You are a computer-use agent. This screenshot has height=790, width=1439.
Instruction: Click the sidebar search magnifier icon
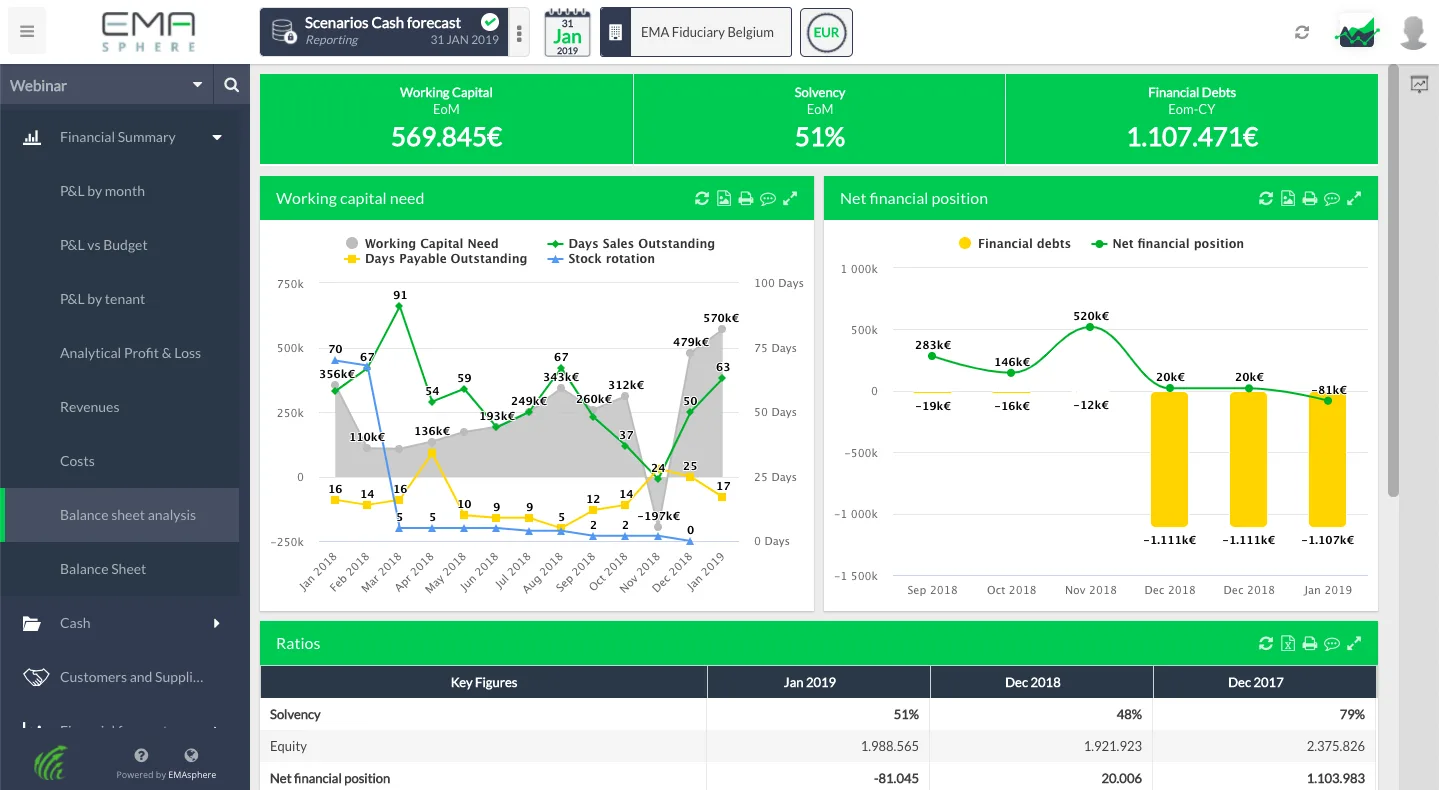click(232, 86)
